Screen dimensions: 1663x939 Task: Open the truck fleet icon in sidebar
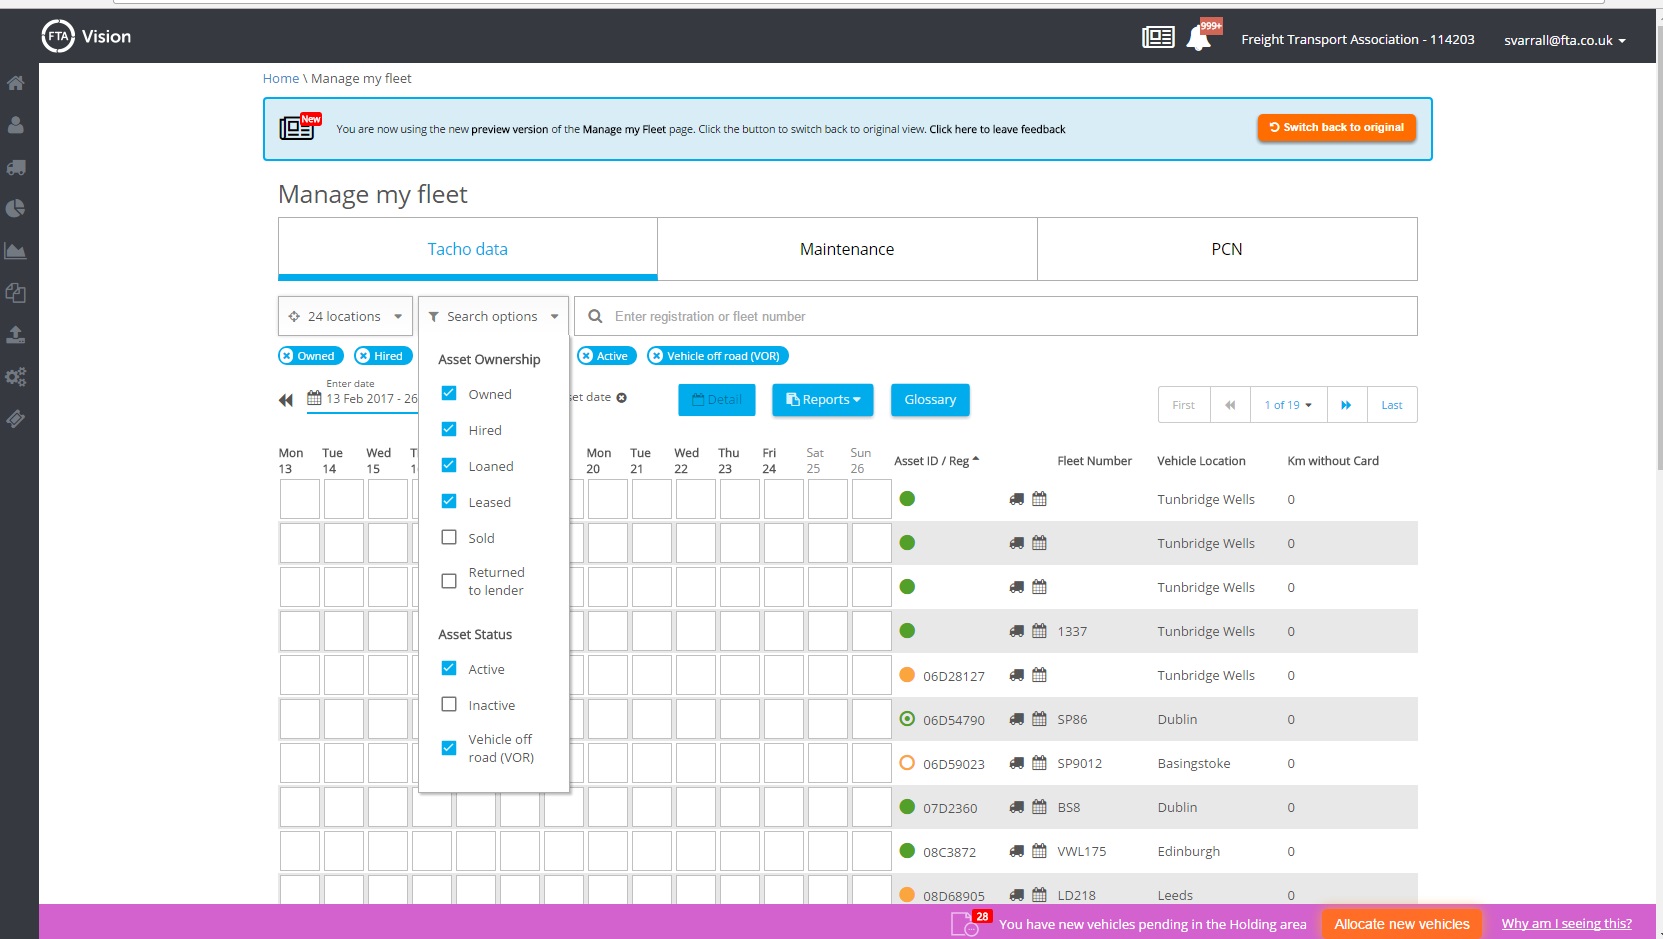tap(16, 167)
